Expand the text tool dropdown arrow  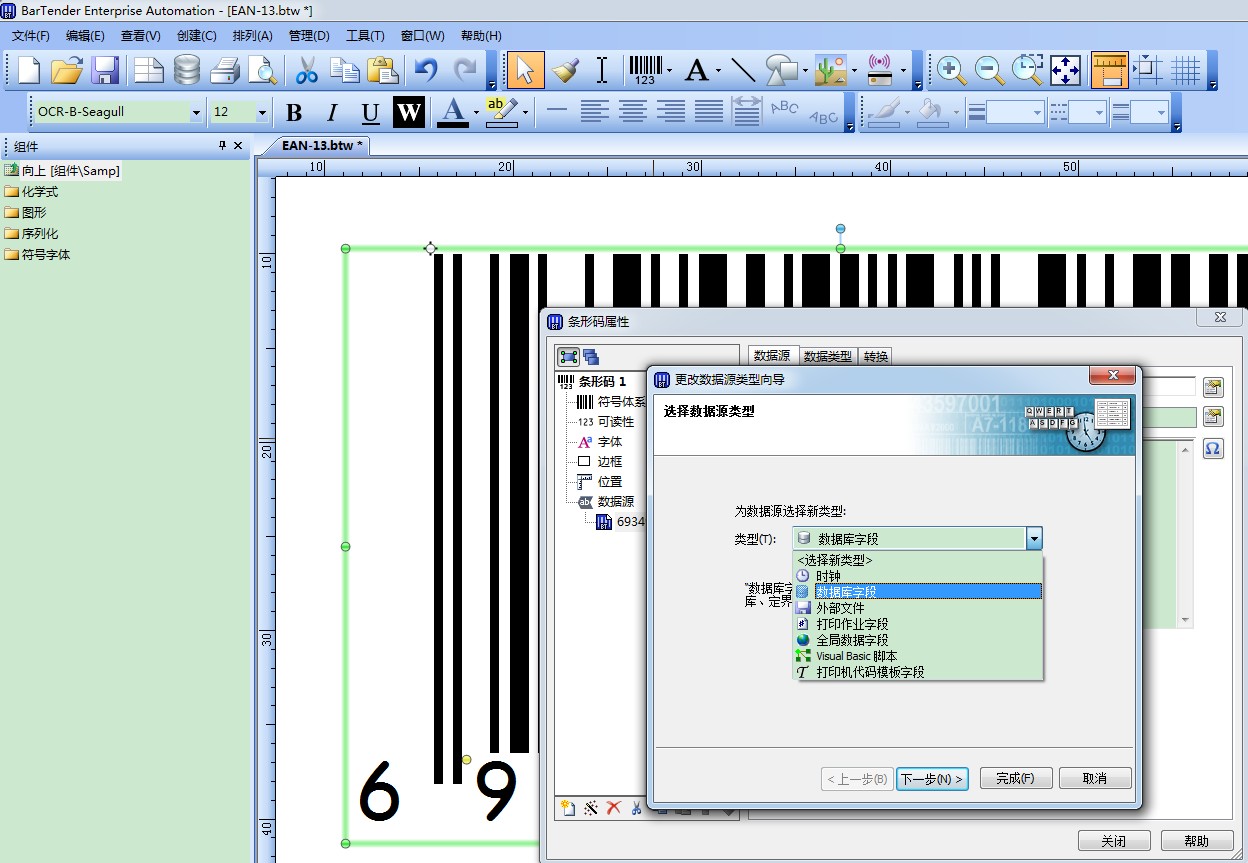click(x=718, y=72)
